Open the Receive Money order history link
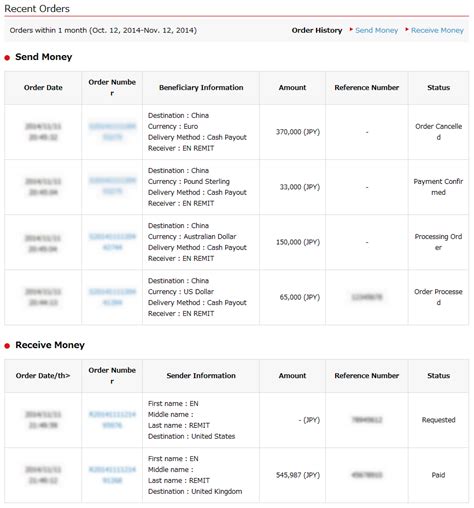Image resolution: width=474 pixels, height=508 pixels. tap(437, 30)
